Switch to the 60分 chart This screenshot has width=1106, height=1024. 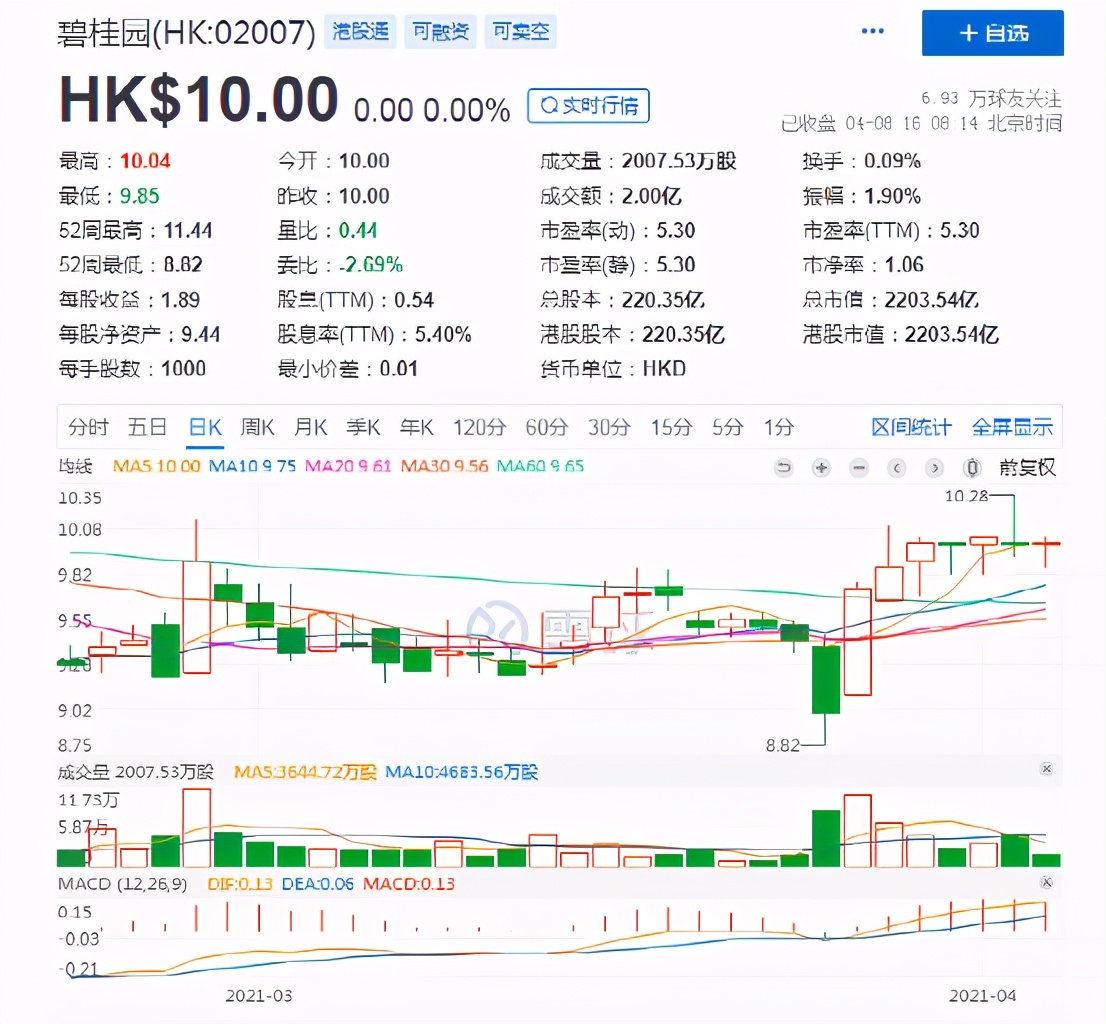point(547,427)
